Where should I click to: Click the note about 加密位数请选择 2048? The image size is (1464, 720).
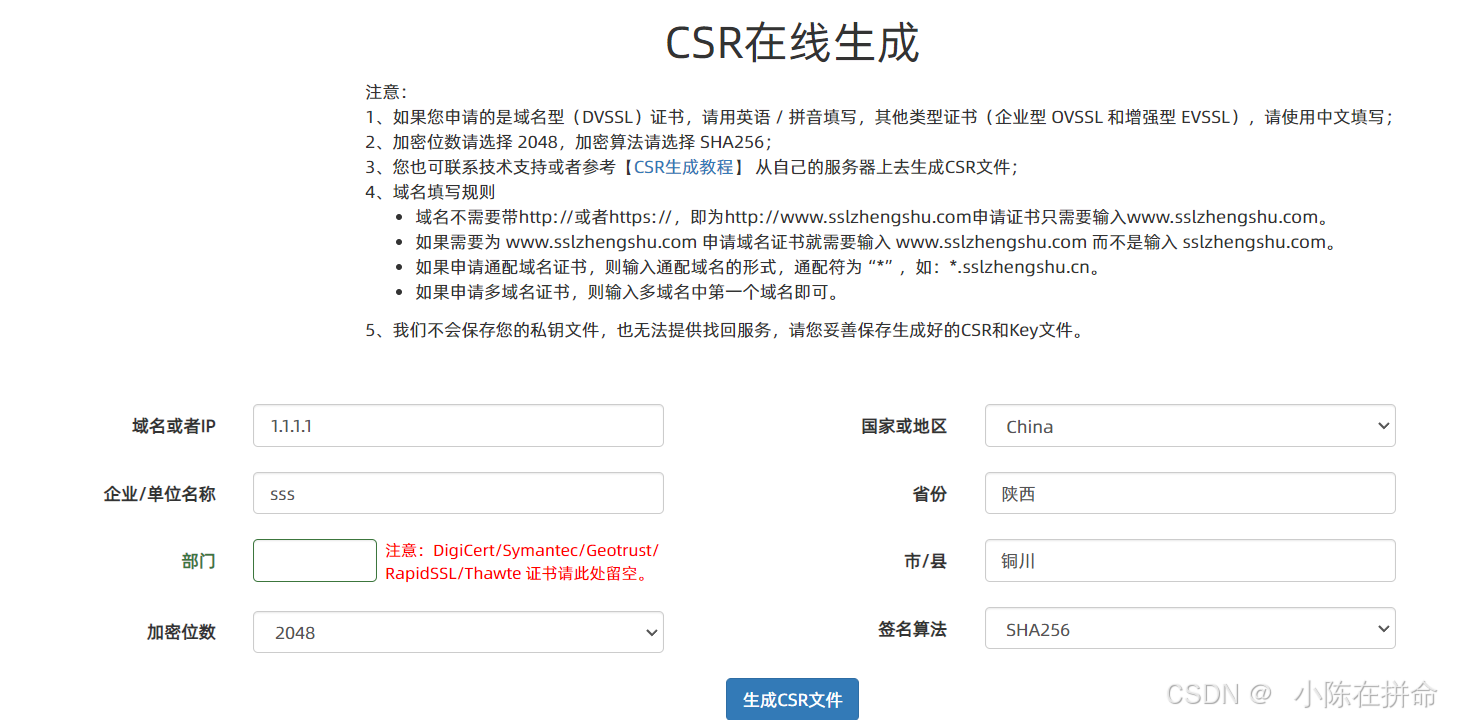[569, 142]
